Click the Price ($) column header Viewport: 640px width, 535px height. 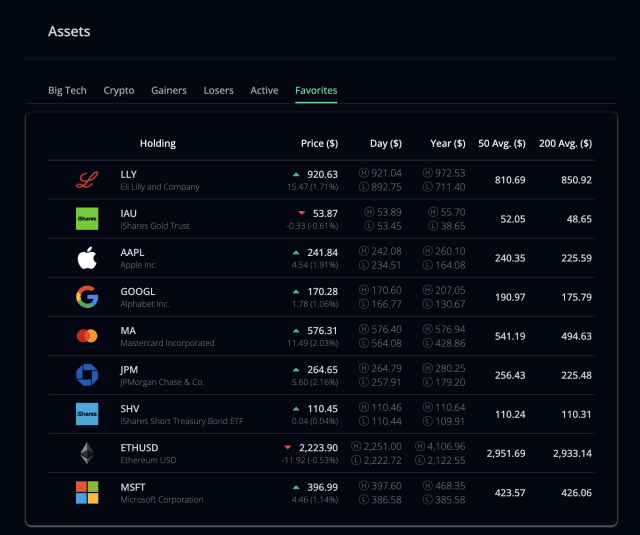pyautogui.click(x=320, y=143)
